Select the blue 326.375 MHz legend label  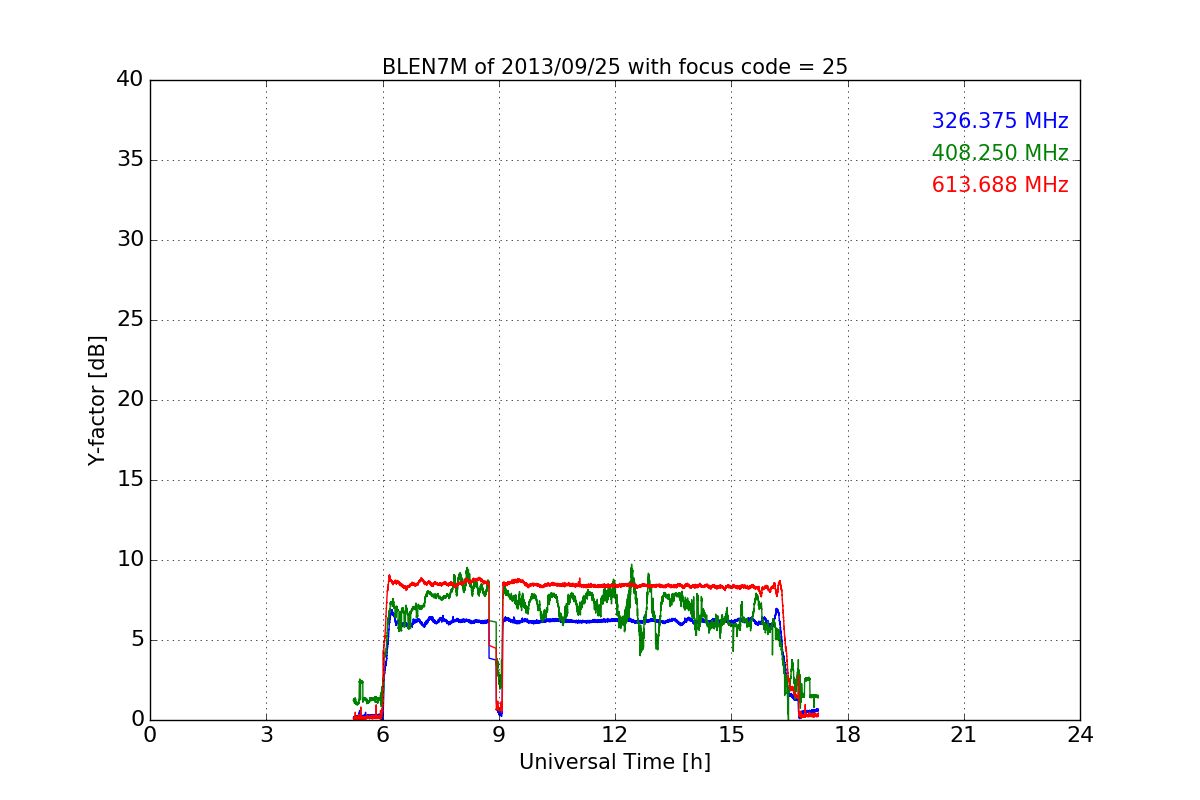pos(1000,121)
